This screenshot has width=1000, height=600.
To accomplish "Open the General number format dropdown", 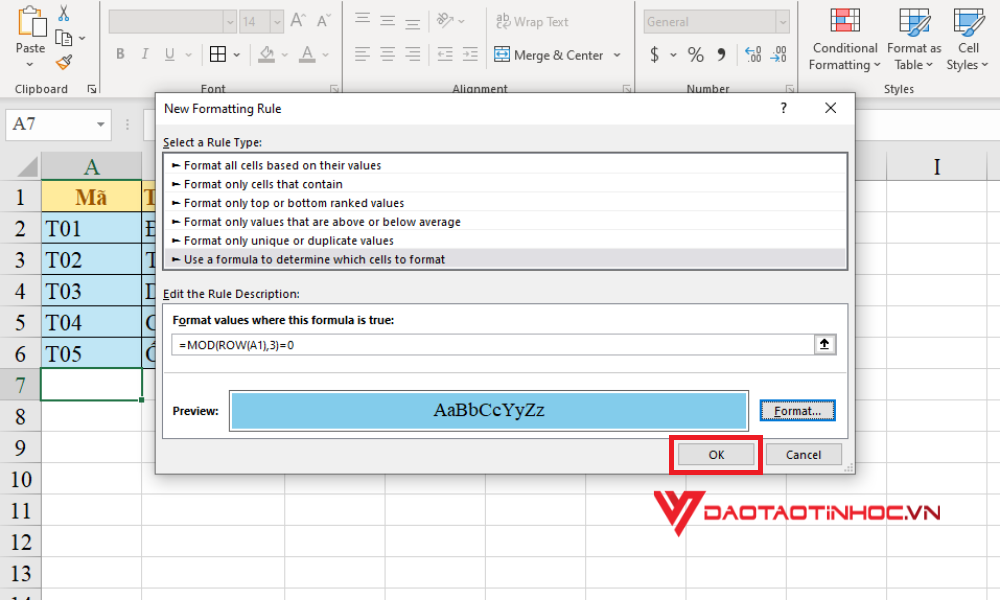I will point(783,22).
